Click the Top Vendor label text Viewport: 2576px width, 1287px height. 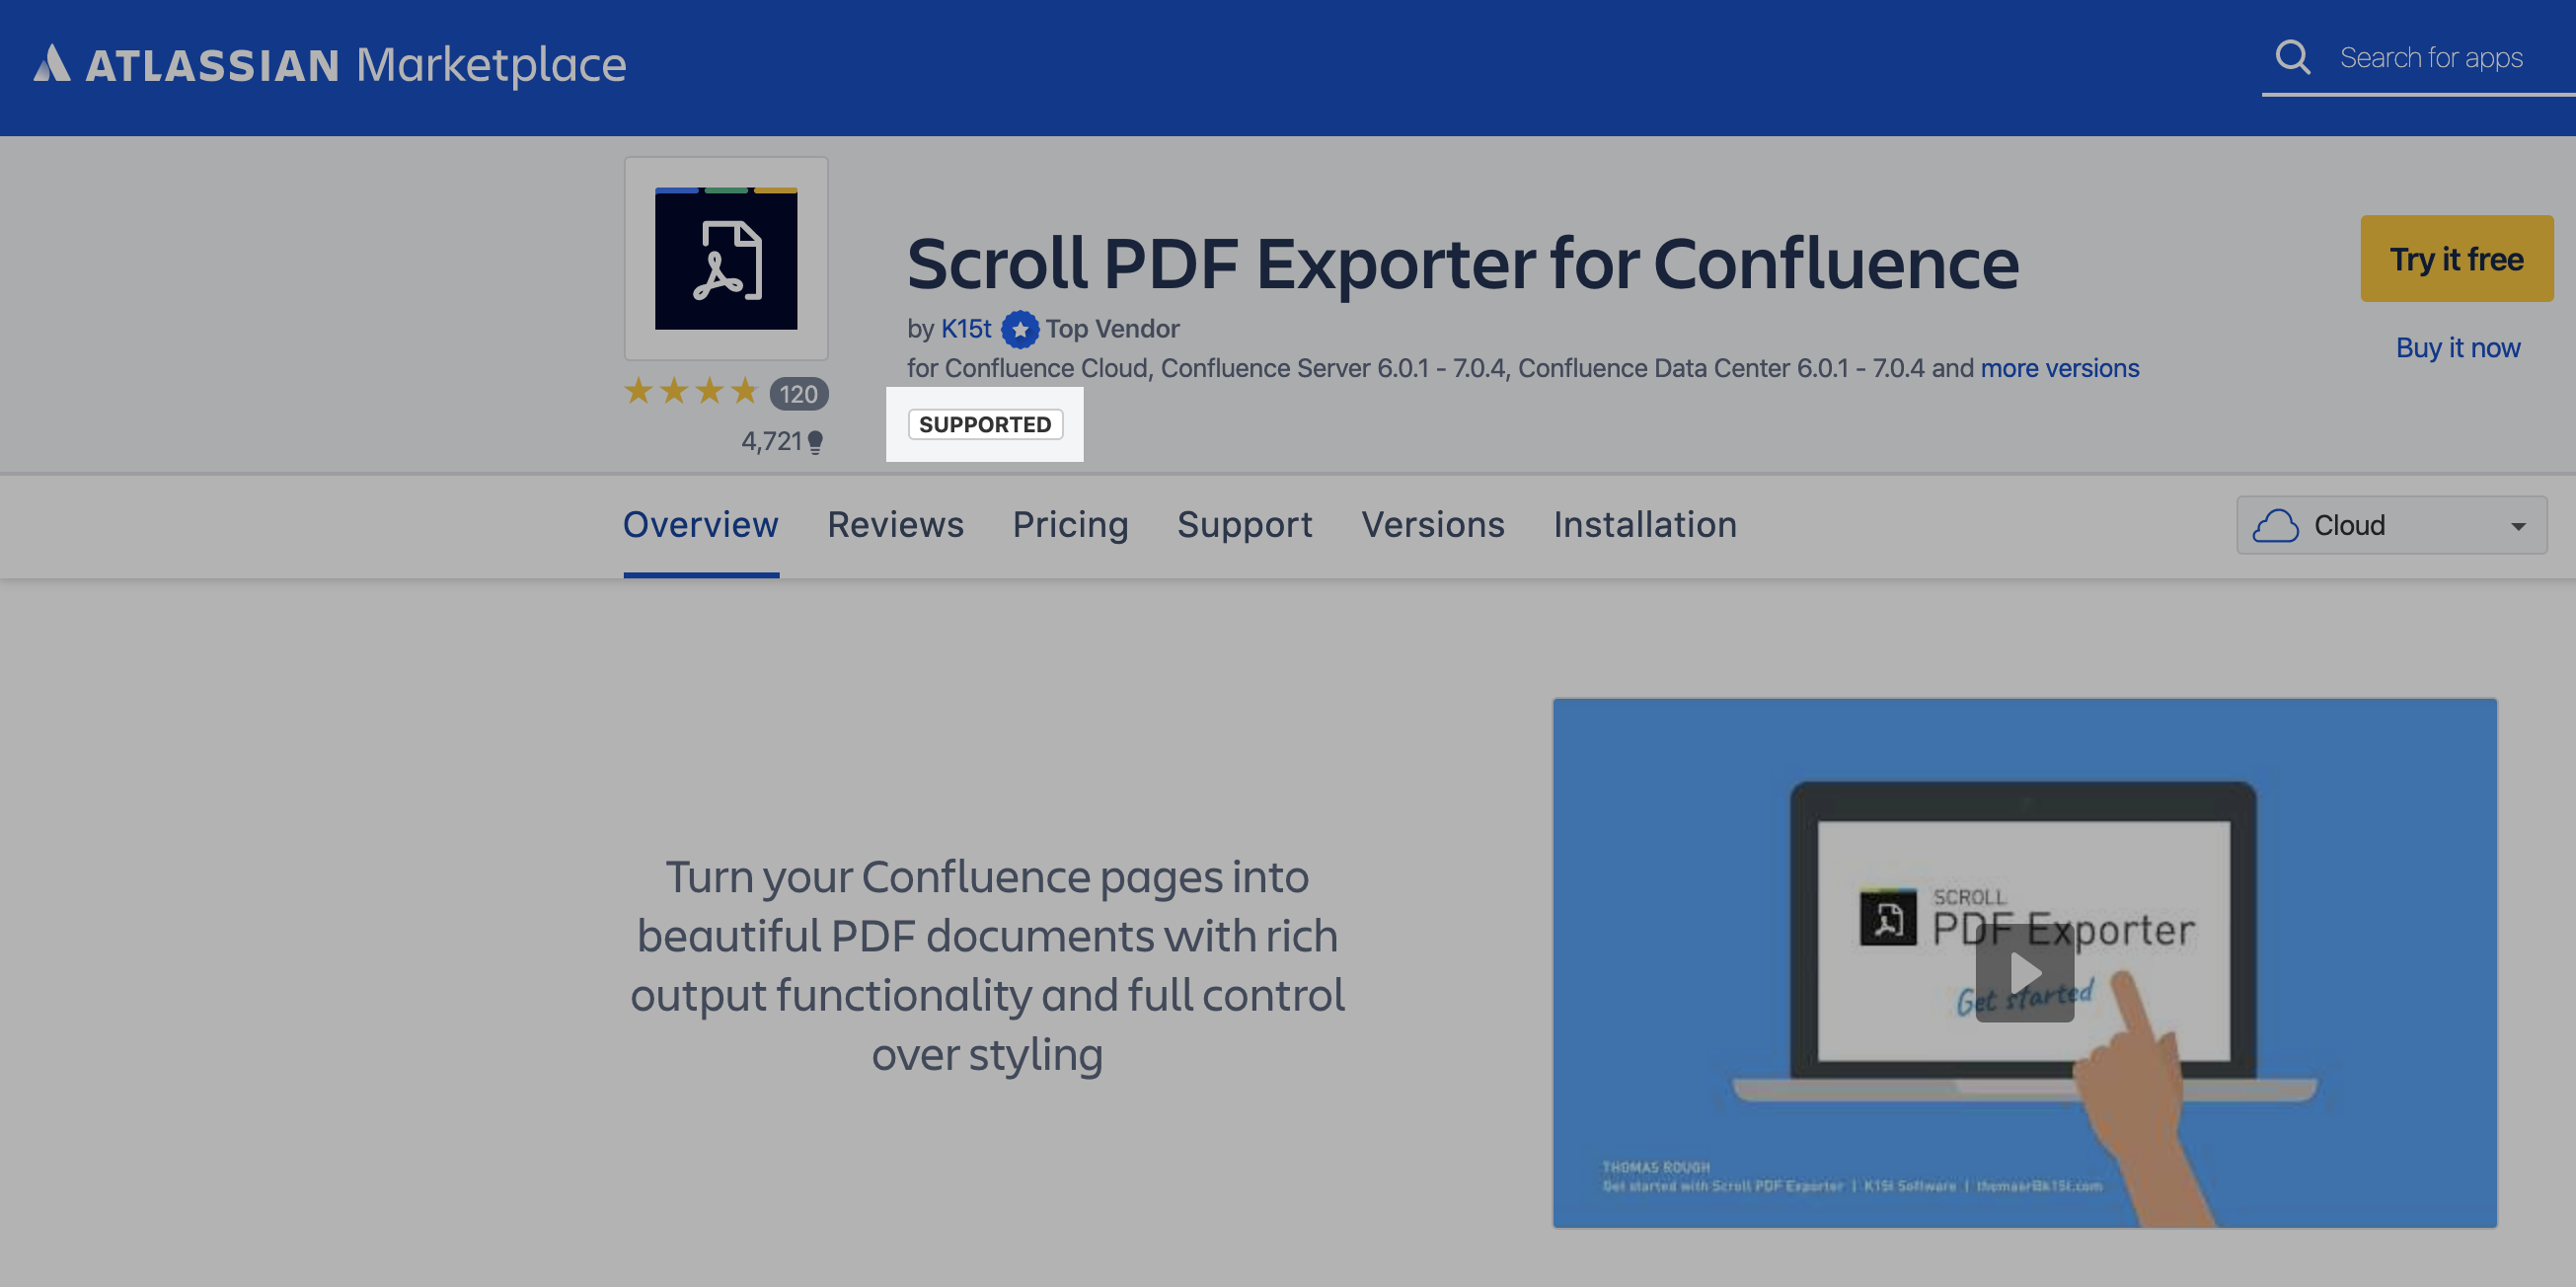pyautogui.click(x=1112, y=329)
